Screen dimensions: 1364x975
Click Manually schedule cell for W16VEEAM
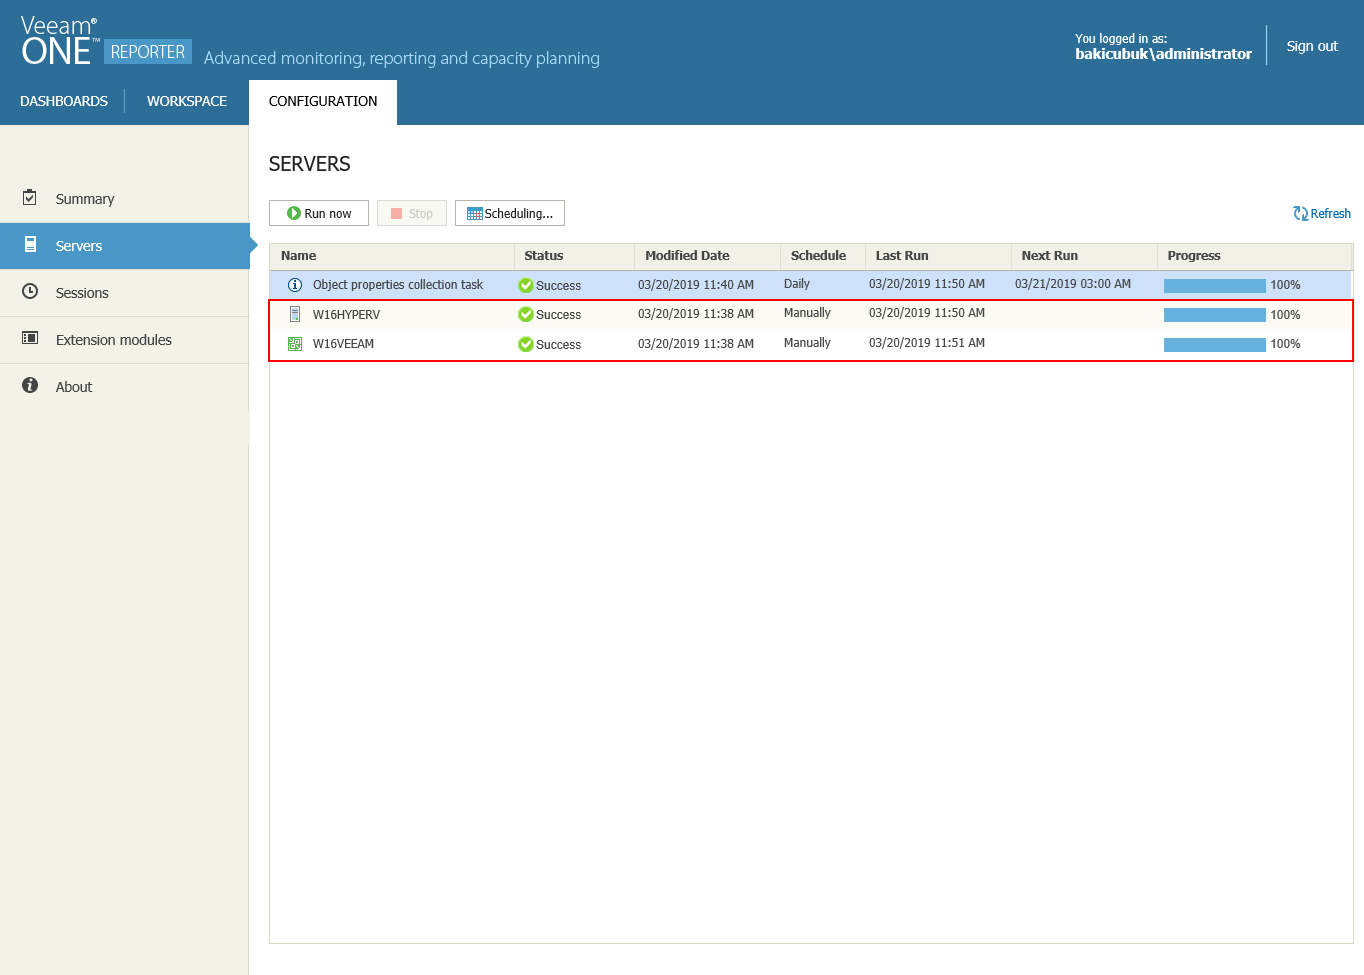coord(807,343)
